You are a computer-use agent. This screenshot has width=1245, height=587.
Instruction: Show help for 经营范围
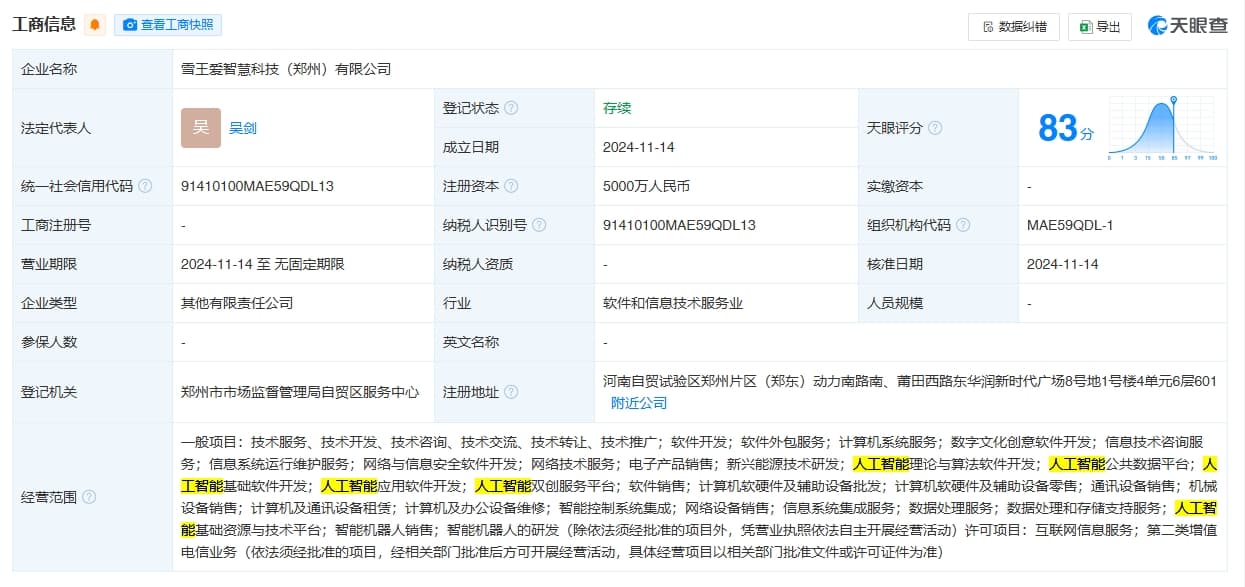point(89,497)
